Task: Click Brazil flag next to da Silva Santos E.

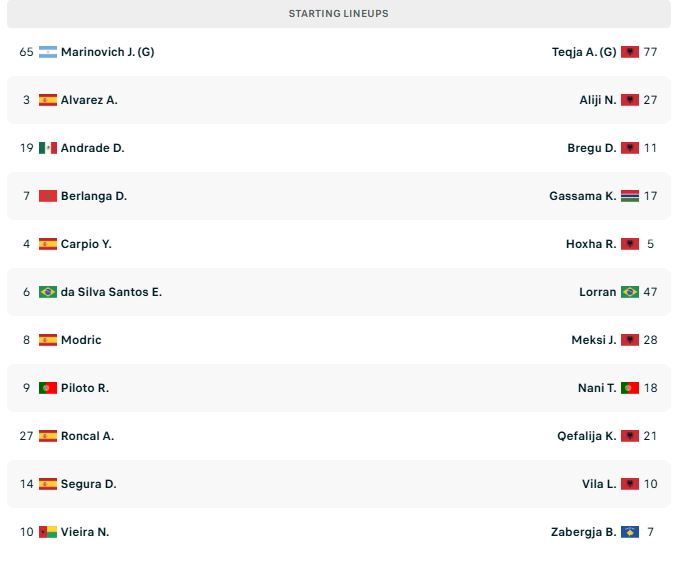Action: point(48,292)
